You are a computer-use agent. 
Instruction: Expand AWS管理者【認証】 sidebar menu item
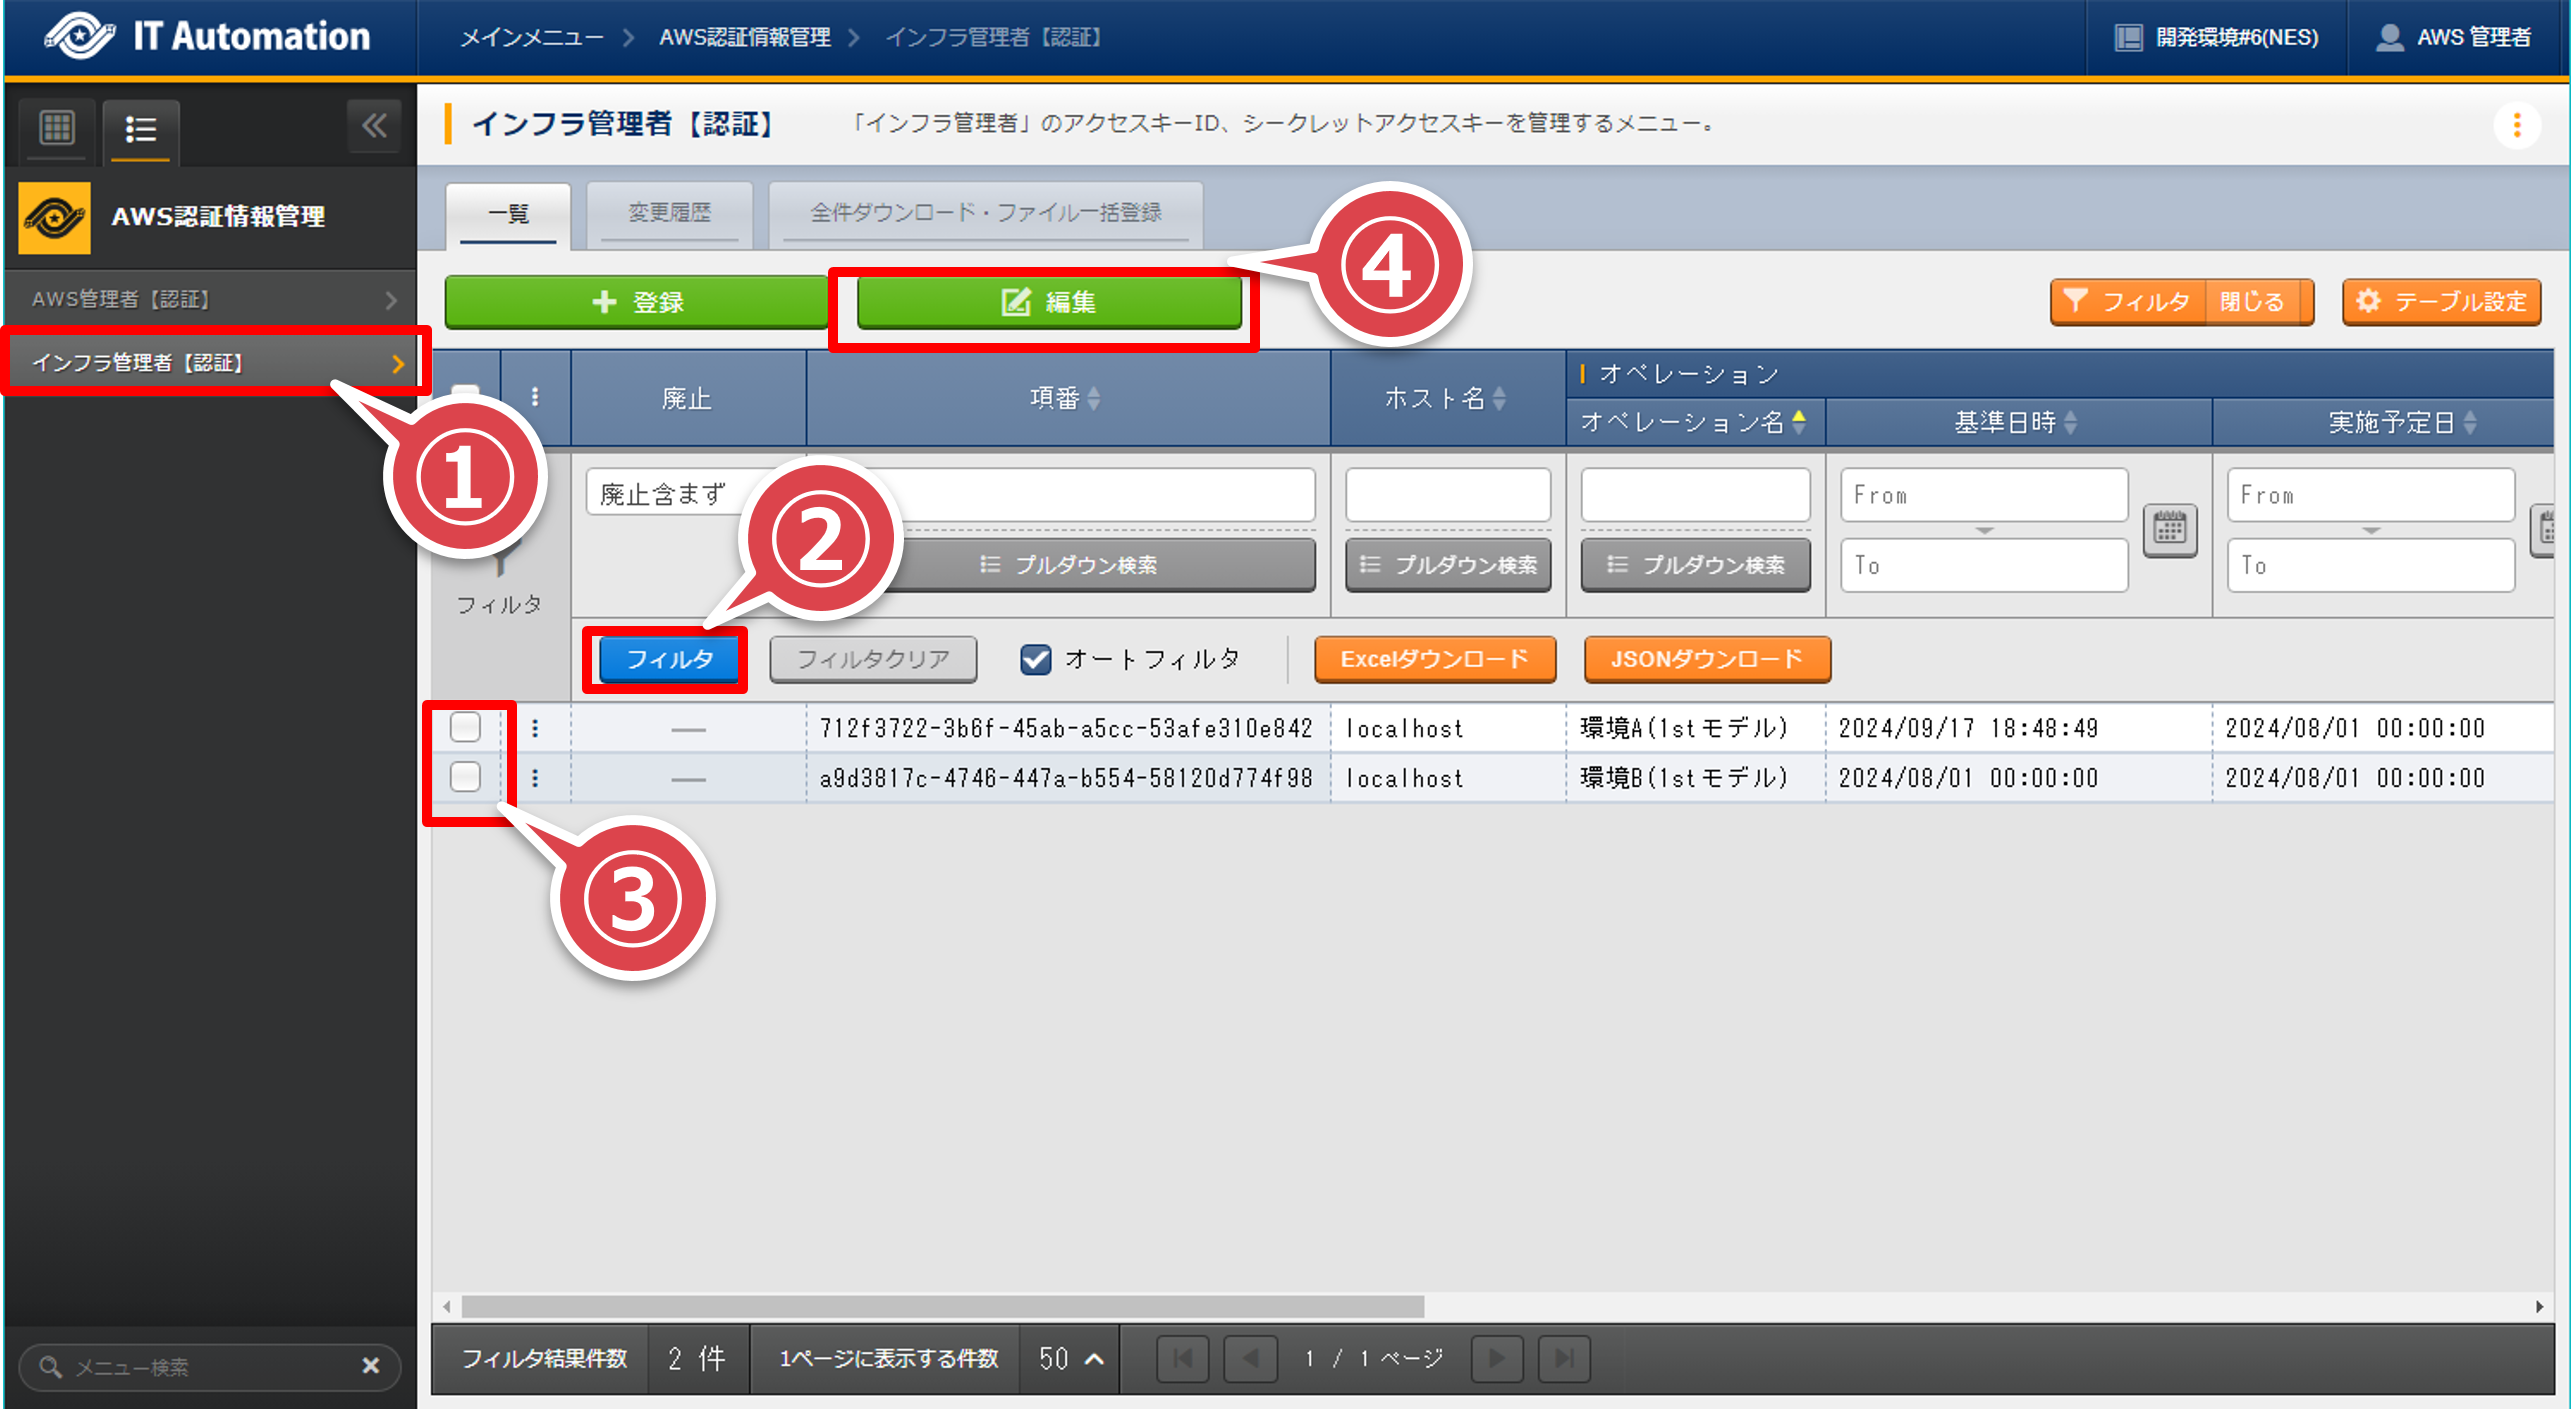click(210, 299)
